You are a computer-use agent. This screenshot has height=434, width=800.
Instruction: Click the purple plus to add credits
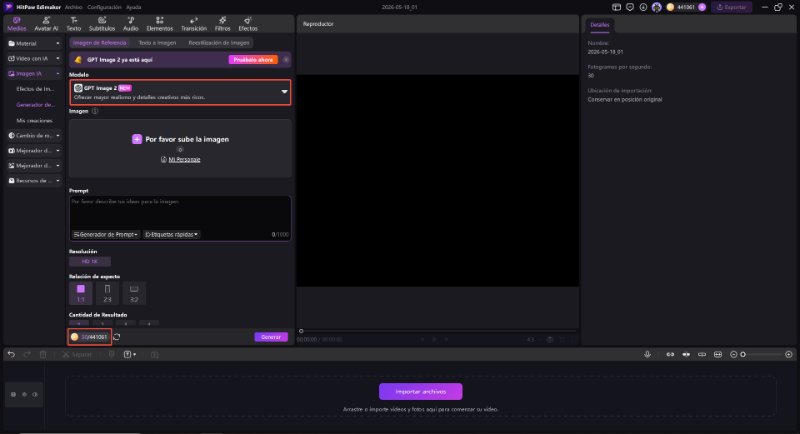[702, 7]
